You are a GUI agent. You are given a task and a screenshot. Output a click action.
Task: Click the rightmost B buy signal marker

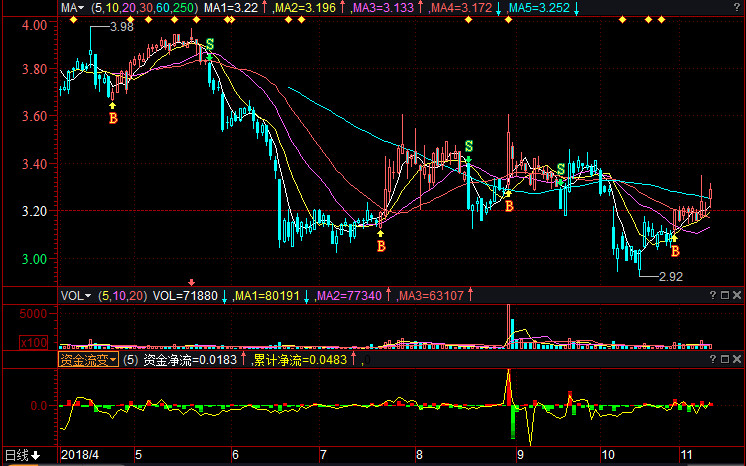pyautogui.click(x=675, y=251)
